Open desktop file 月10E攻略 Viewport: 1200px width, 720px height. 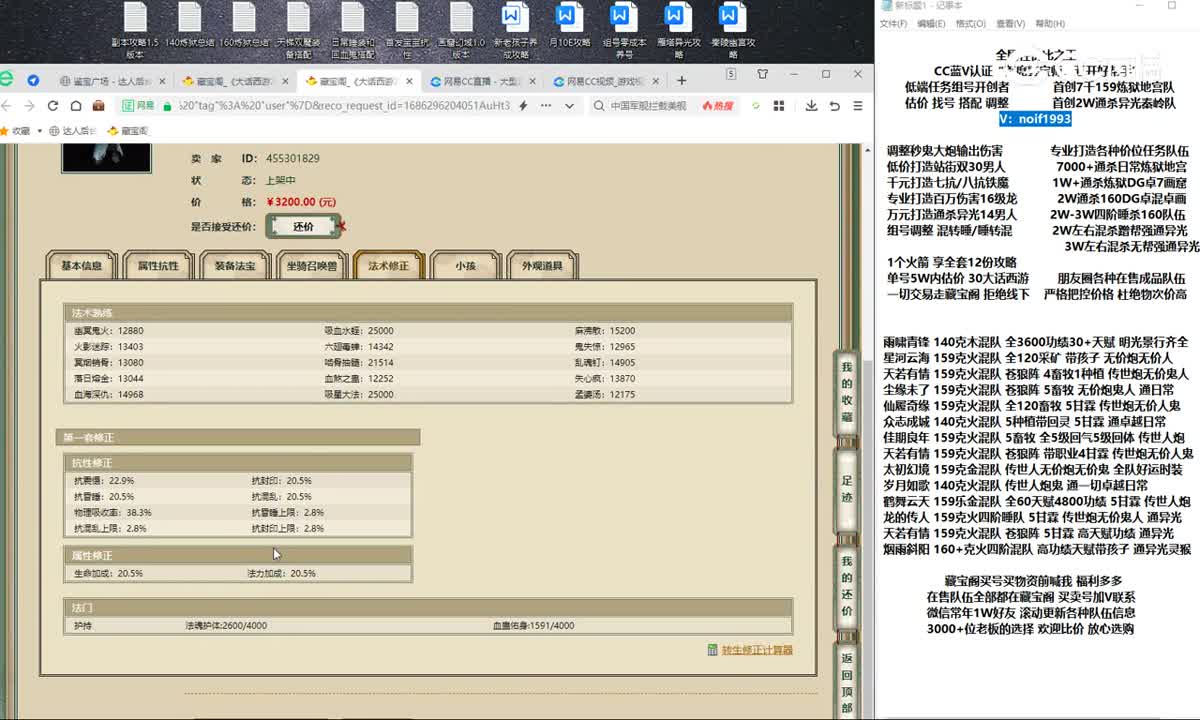(566, 28)
